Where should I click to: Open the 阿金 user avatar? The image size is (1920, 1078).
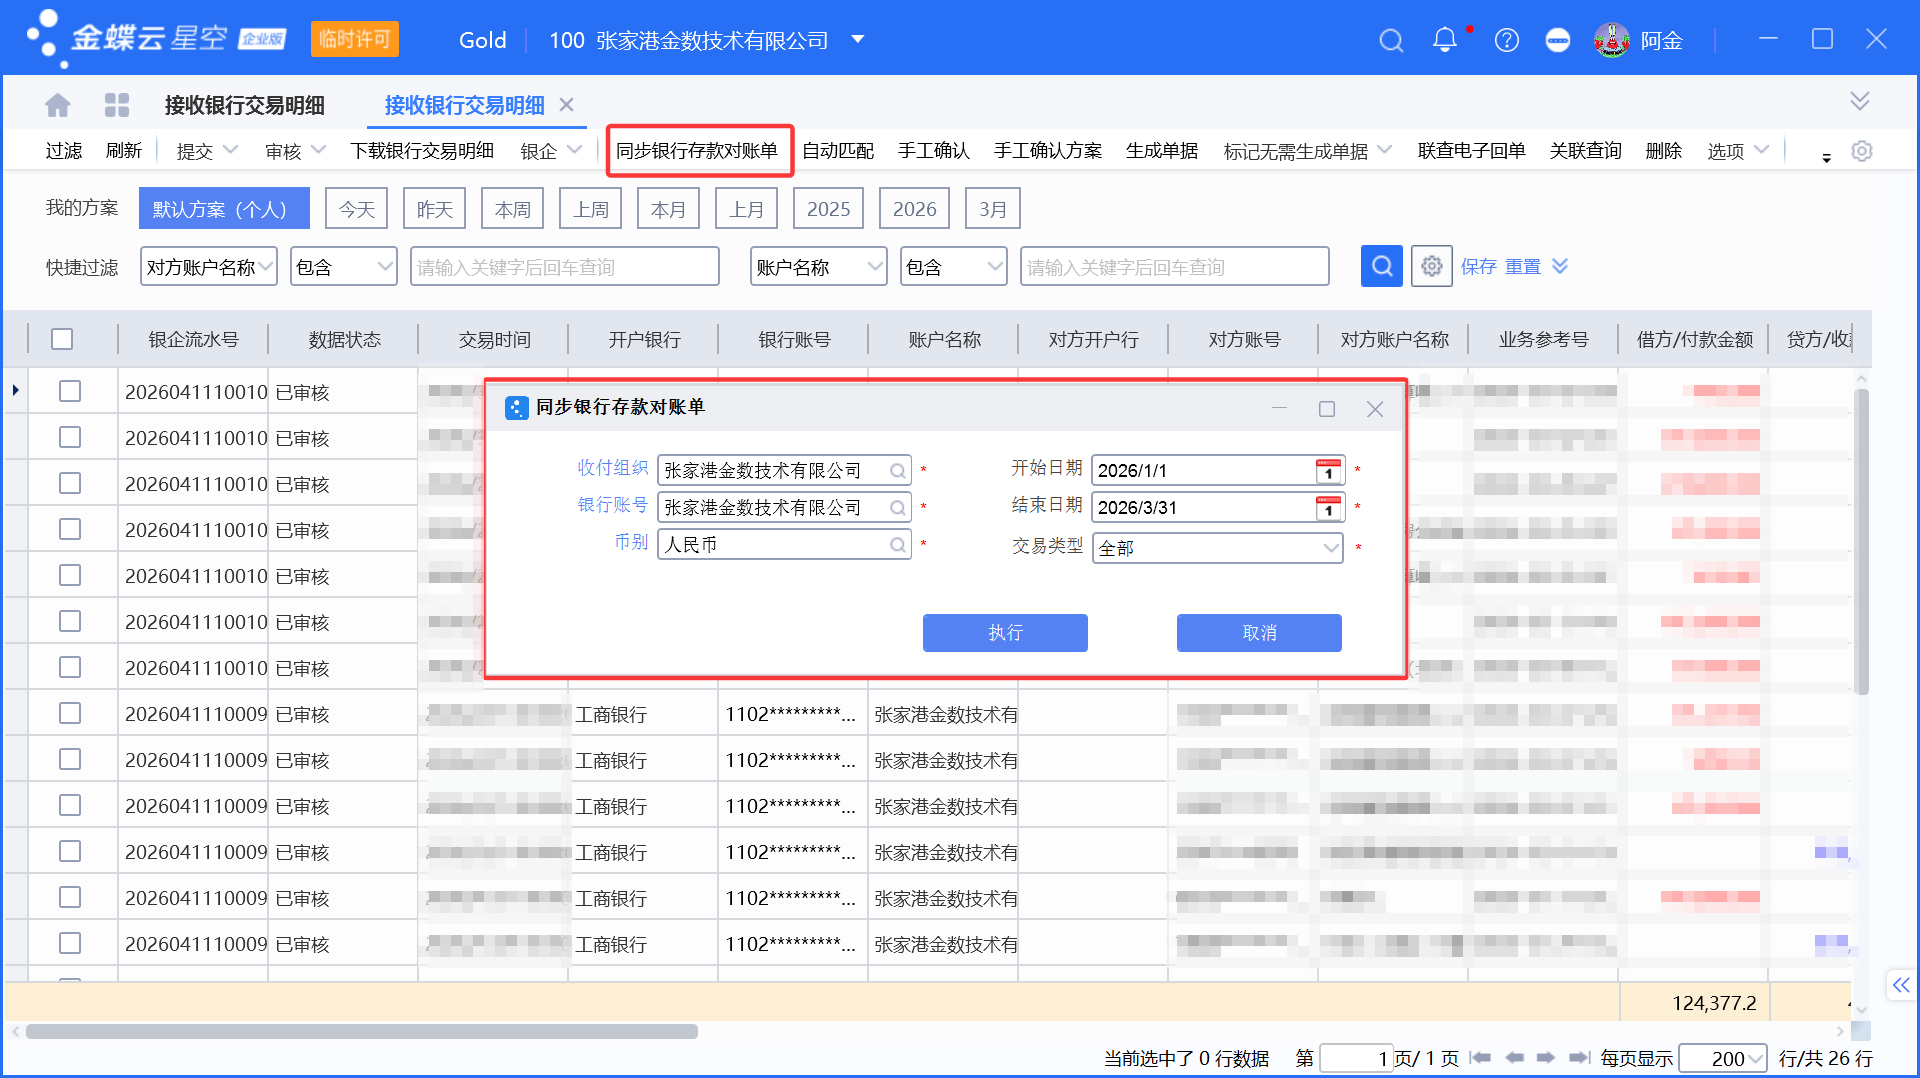click(1611, 40)
